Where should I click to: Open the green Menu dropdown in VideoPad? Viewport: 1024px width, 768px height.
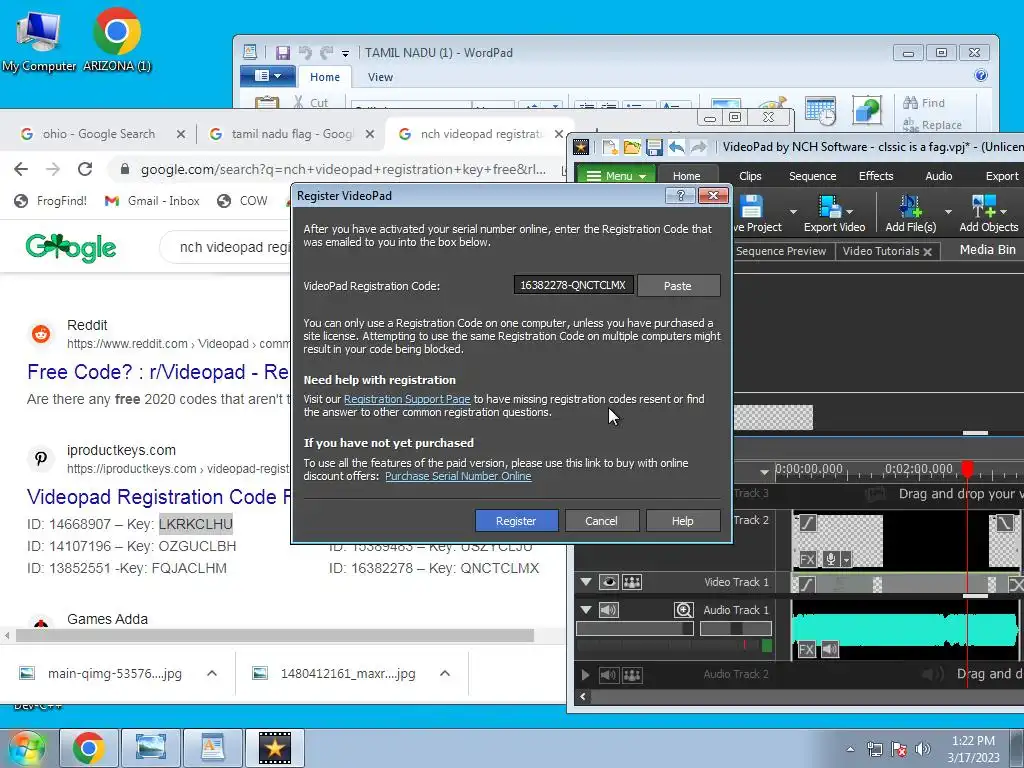(x=616, y=176)
